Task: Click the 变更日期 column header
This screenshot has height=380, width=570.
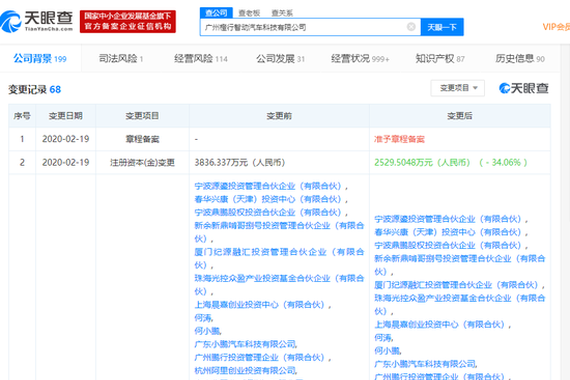Action: [x=65, y=116]
